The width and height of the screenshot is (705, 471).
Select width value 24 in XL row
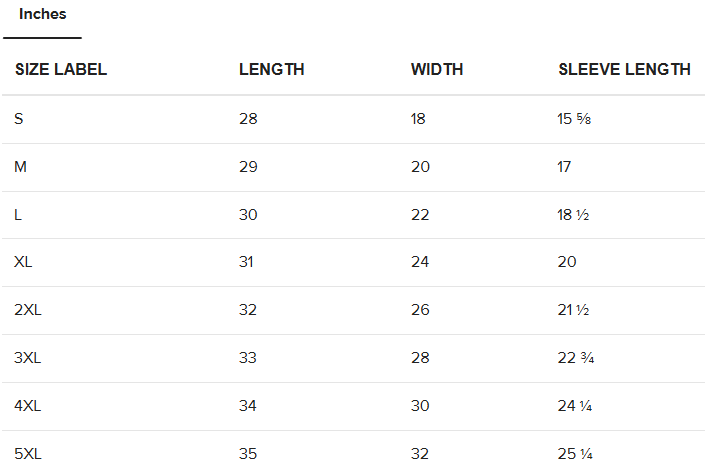pos(420,262)
